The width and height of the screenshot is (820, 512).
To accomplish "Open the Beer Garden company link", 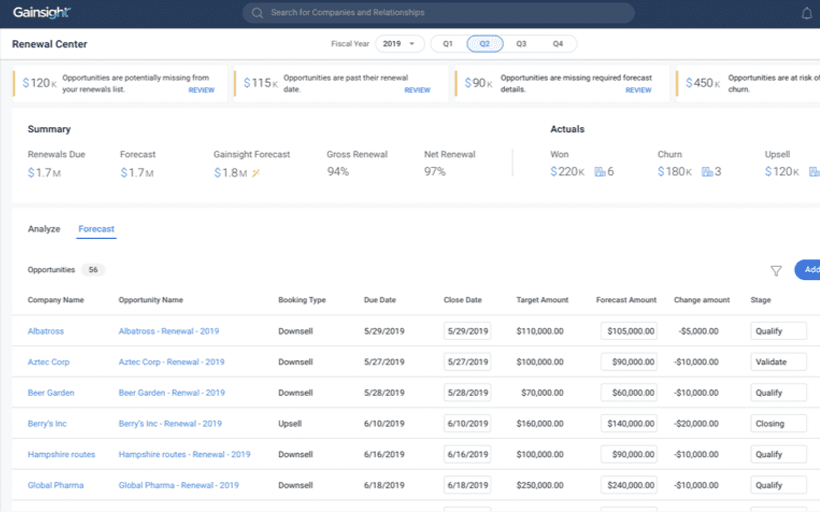I will tap(51, 393).
